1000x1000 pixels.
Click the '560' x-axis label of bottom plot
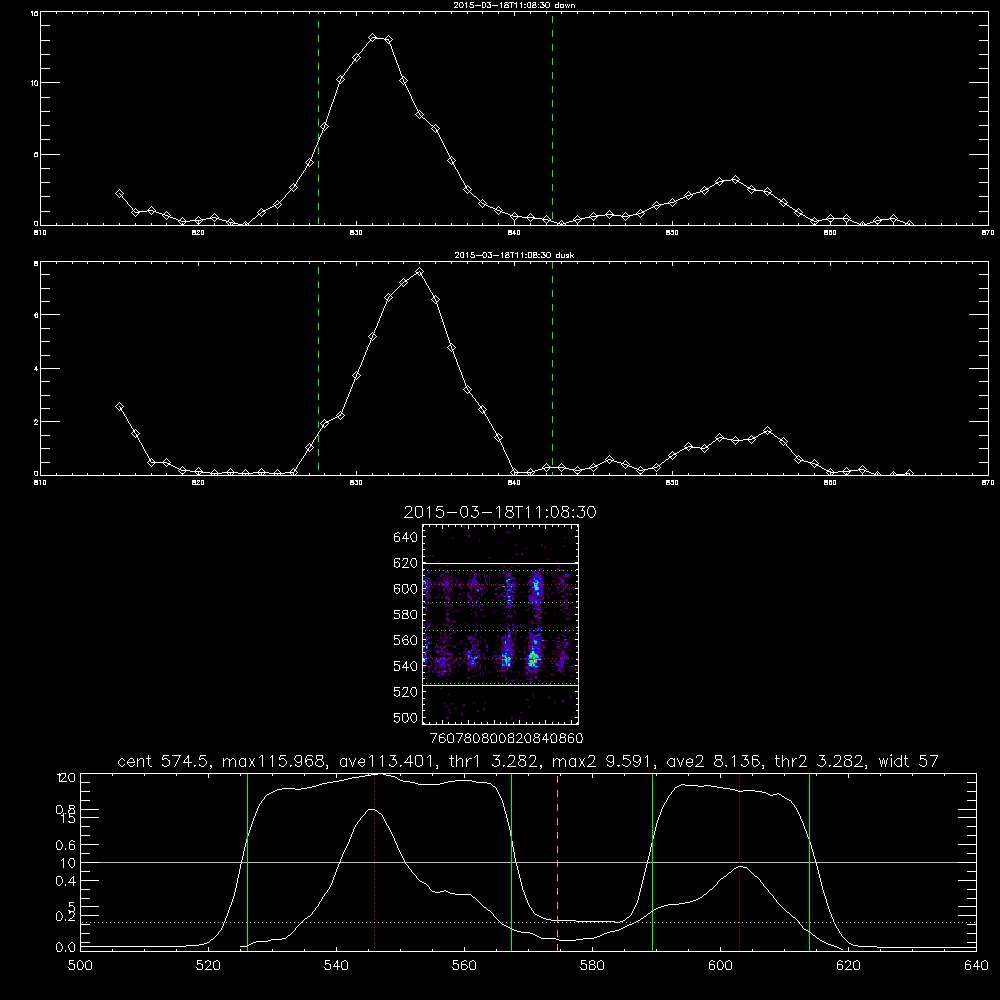coord(464,966)
